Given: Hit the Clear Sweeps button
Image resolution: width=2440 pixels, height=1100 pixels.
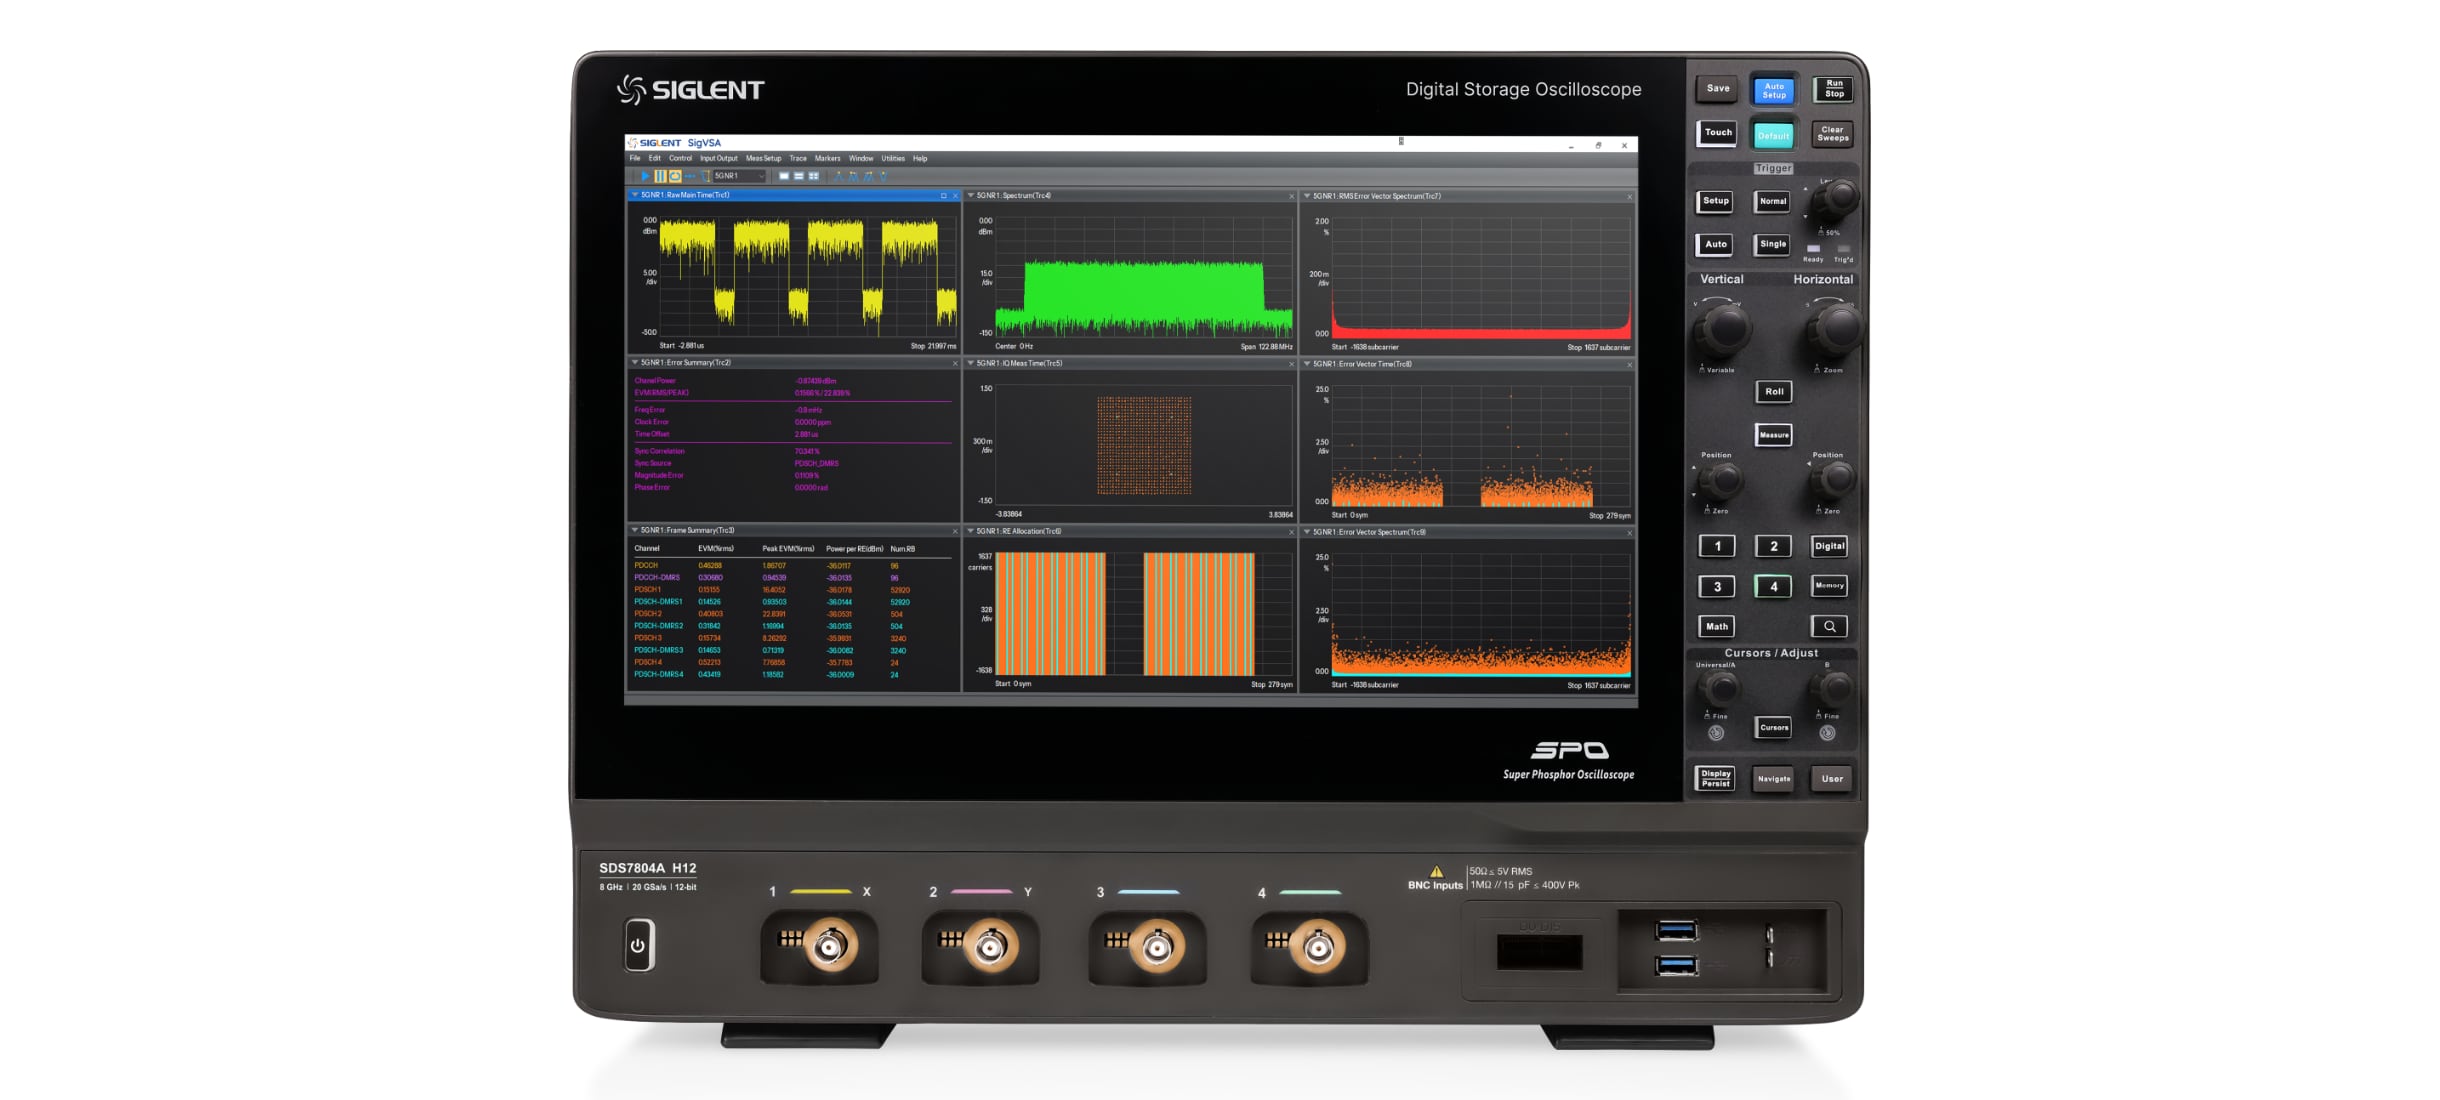Looking at the screenshot, I should [x=1832, y=133].
